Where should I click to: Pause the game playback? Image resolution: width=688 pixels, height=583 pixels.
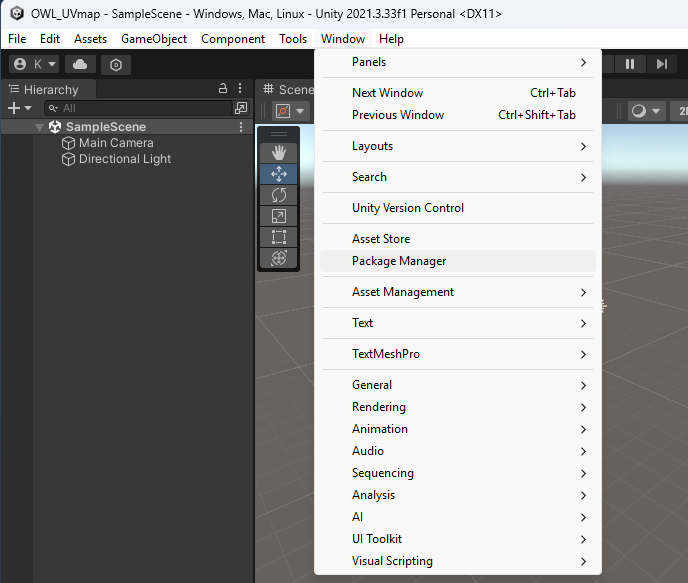(630, 64)
